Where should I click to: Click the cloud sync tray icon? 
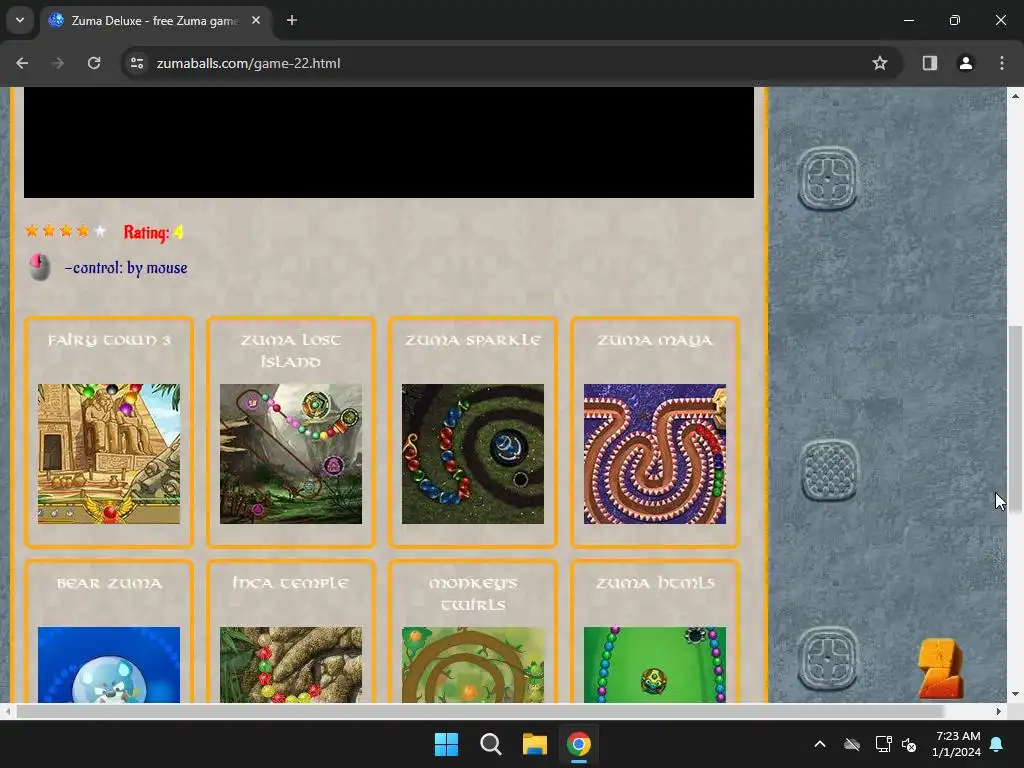coord(852,744)
